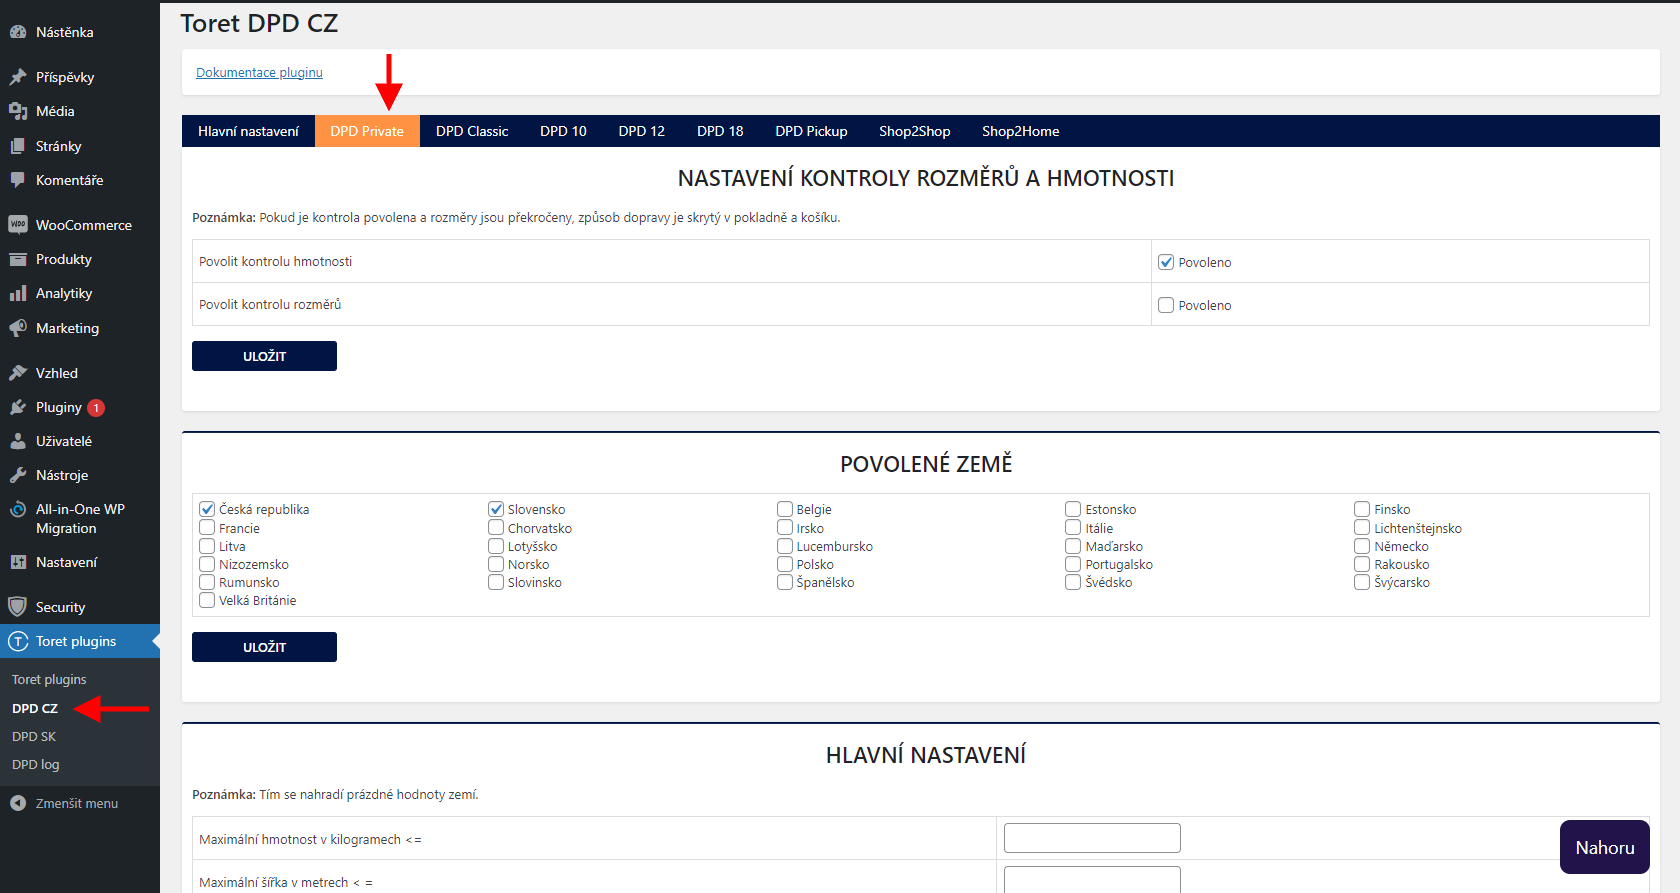Switch to the Shop2Shop tab
Viewport: 1680px width, 893px height.
914,131
